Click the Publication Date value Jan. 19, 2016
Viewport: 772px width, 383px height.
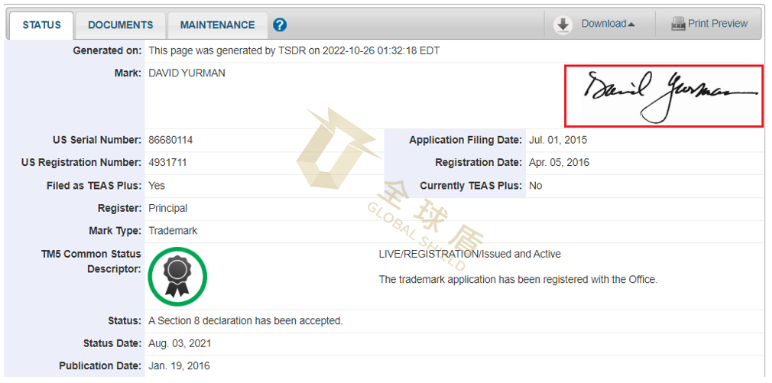[x=179, y=366]
